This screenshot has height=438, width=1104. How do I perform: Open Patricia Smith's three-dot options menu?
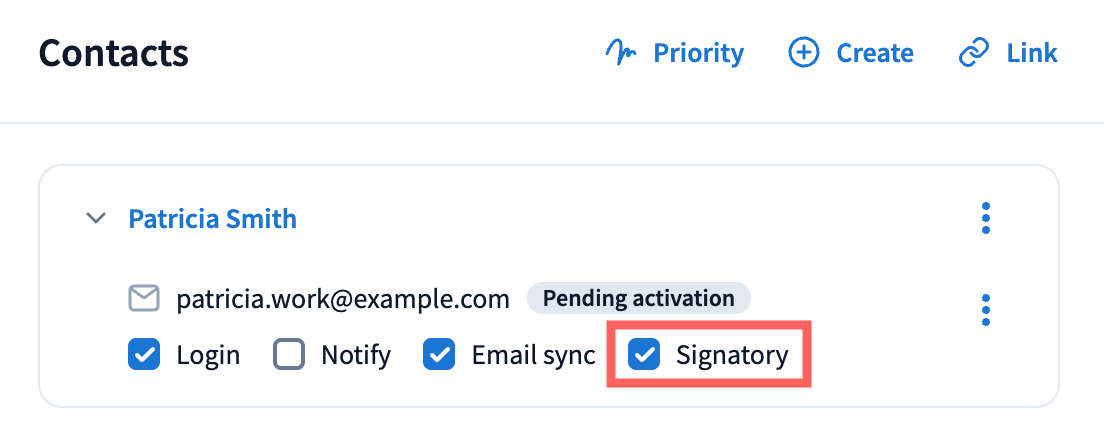point(986,218)
